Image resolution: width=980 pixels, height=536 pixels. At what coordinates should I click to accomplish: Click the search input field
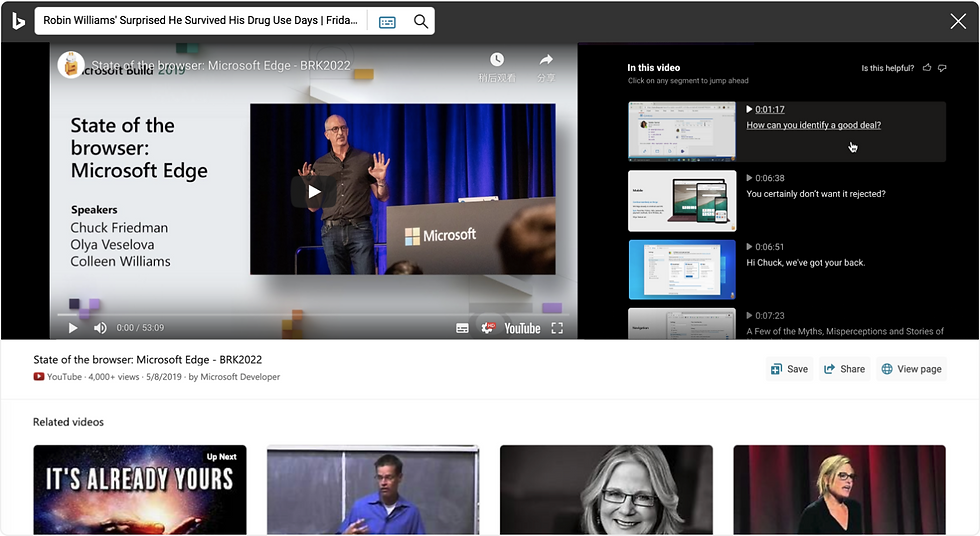click(x=200, y=21)
